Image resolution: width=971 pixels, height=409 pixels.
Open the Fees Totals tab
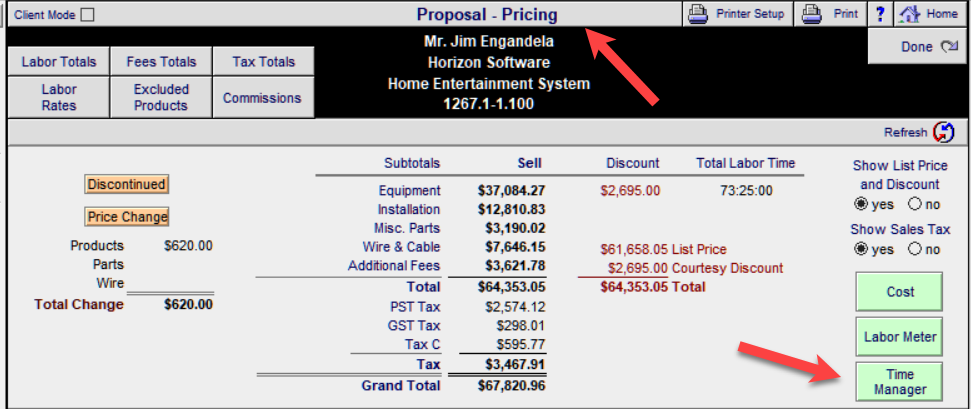point(161,62)
